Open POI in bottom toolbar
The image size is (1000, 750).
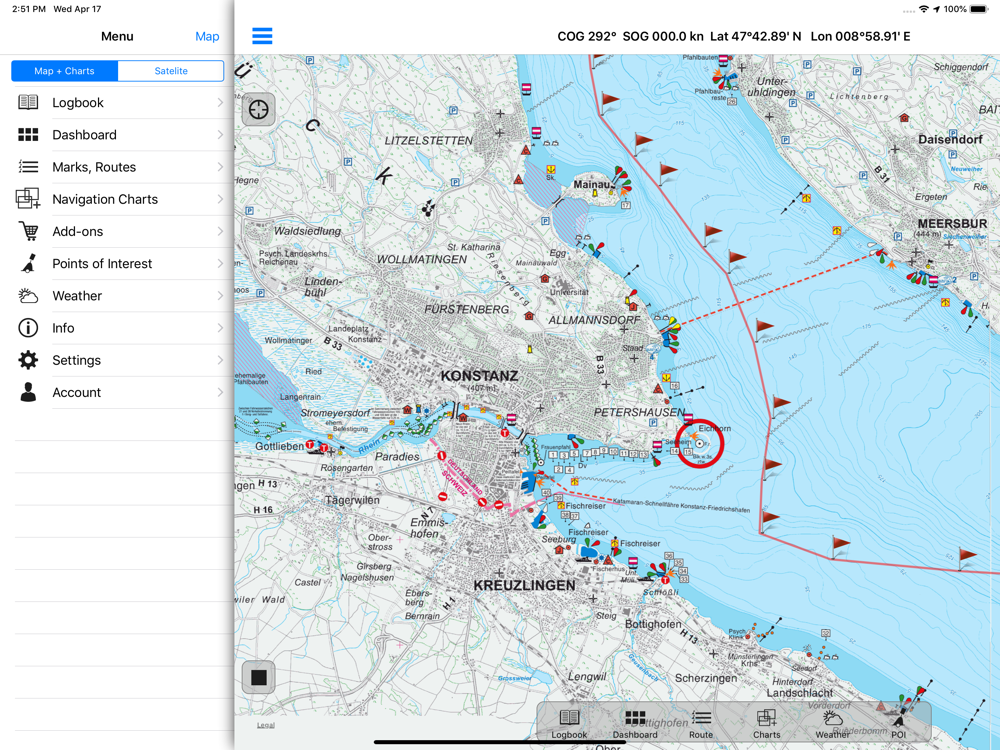point(898,724)
